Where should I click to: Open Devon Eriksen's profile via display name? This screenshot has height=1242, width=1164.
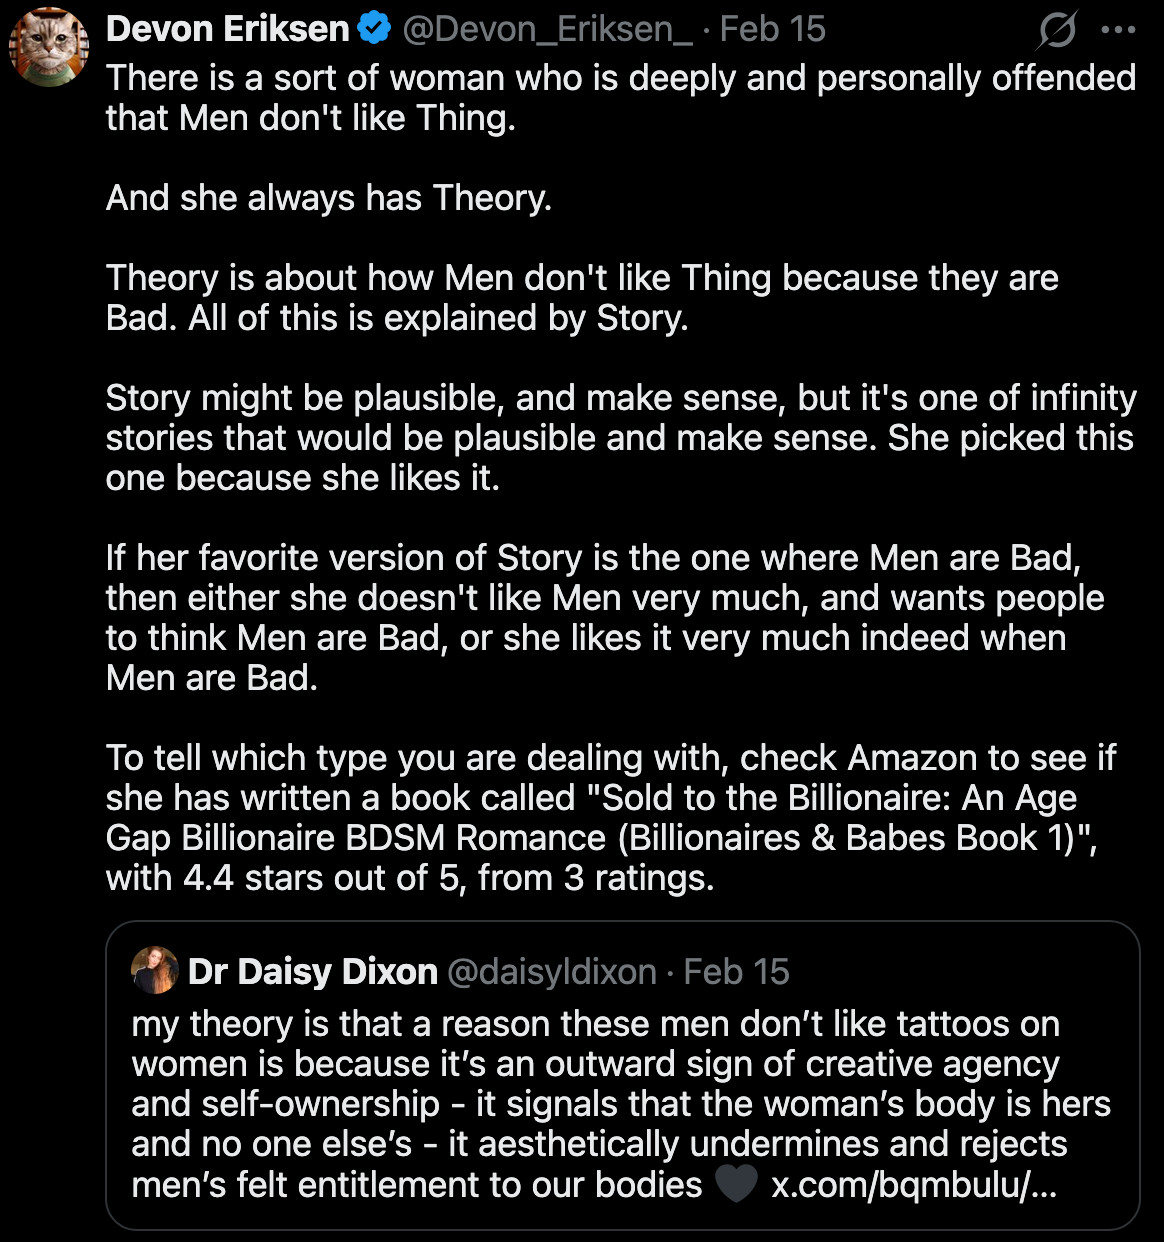pos(228,30)
